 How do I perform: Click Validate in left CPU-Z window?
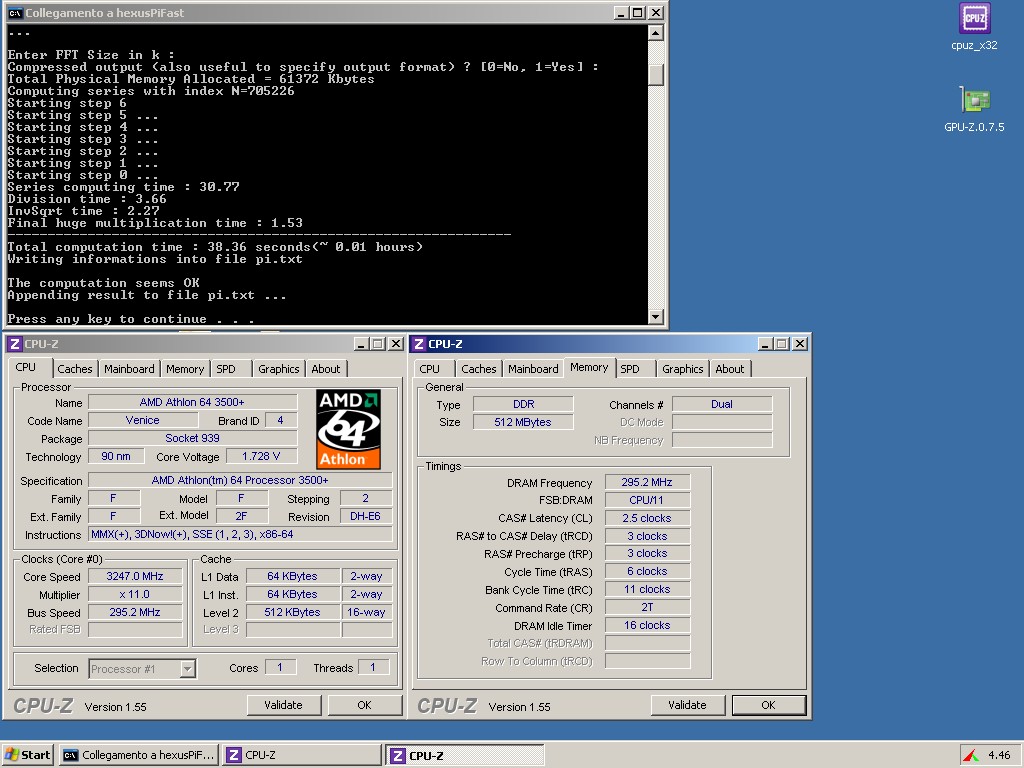click(x=284, y=705)
